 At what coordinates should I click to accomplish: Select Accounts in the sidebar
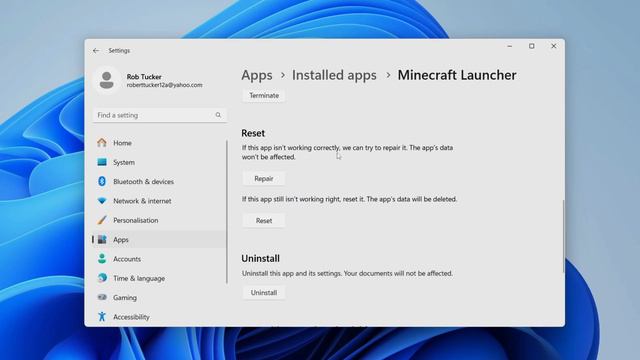[159, 259]
